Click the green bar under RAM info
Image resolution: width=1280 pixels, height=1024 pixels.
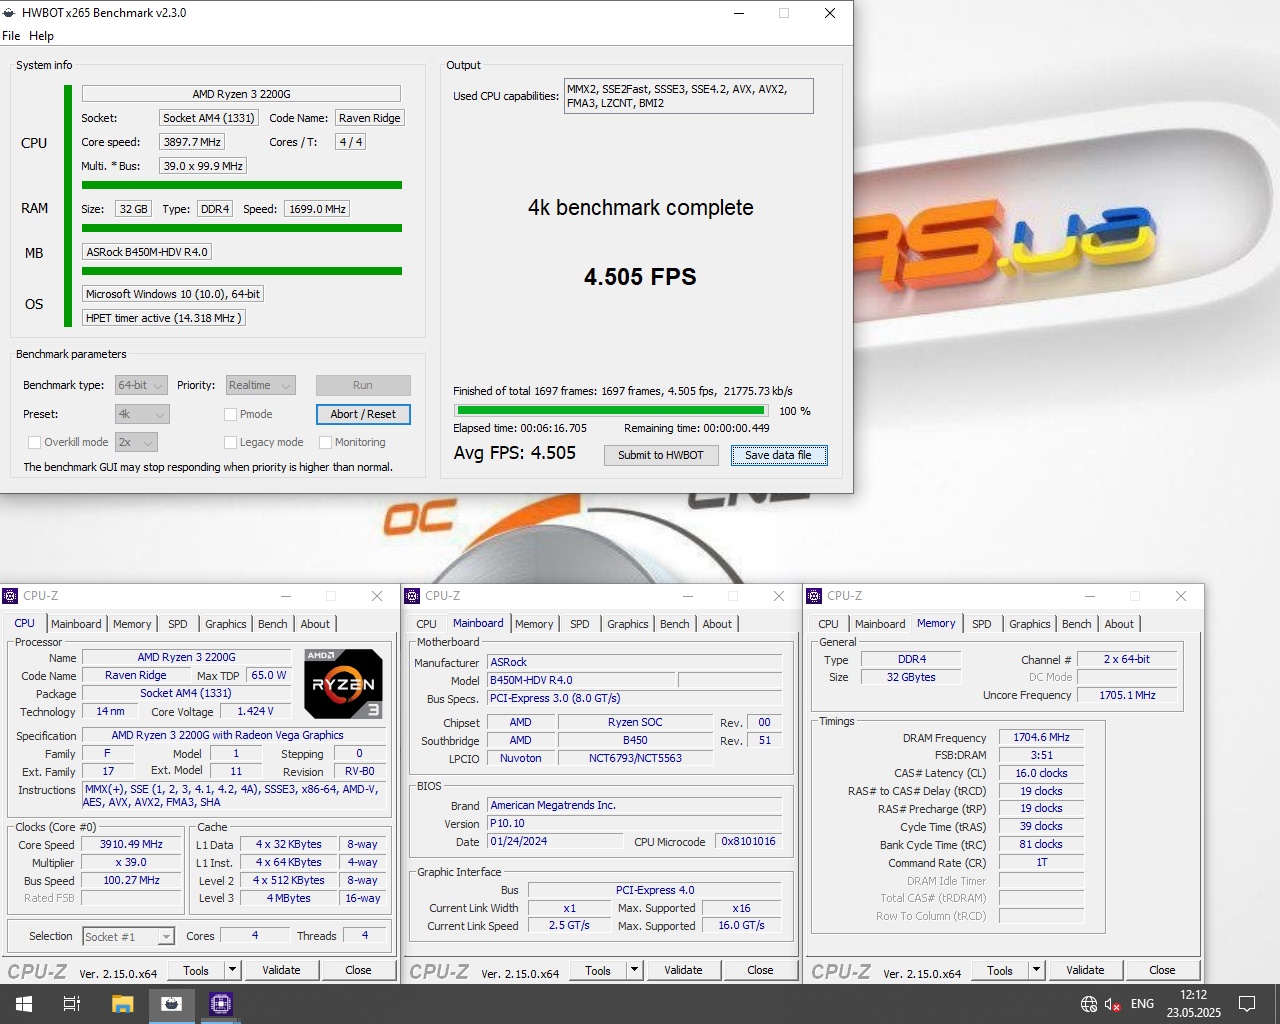242,228
